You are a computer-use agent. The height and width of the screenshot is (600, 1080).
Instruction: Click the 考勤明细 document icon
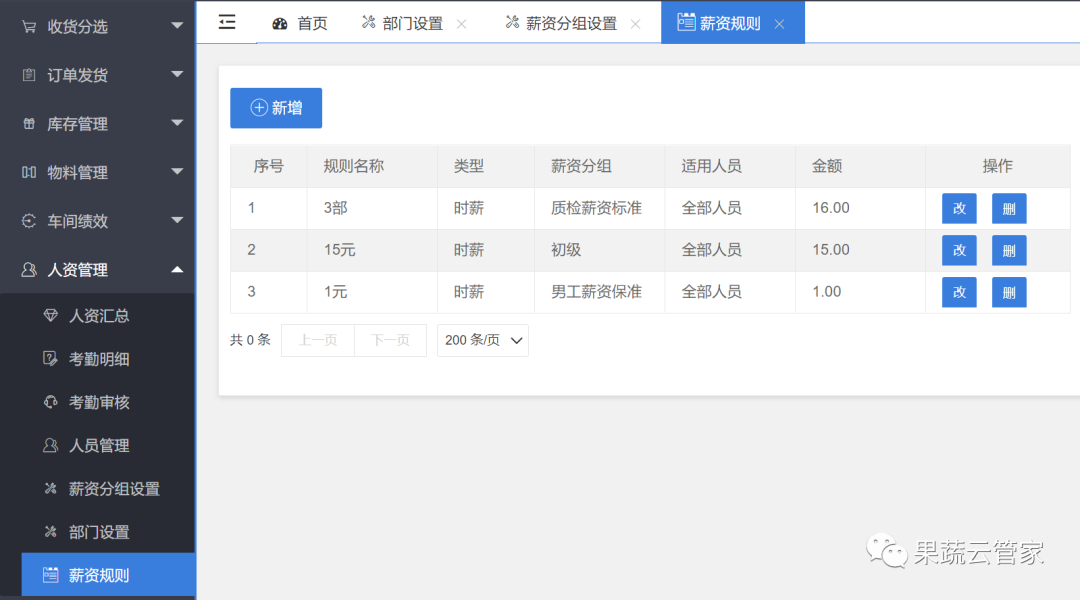(50, 359)
